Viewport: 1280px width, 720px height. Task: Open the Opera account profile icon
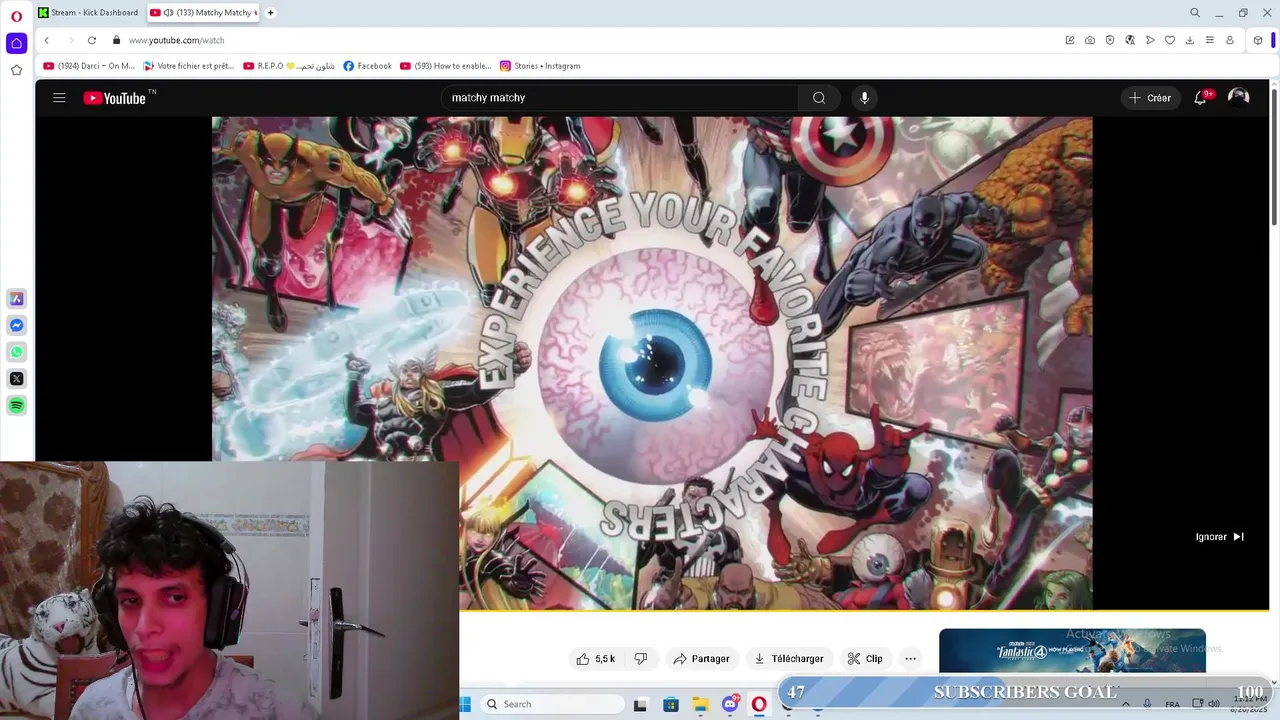pos(1230,40)
